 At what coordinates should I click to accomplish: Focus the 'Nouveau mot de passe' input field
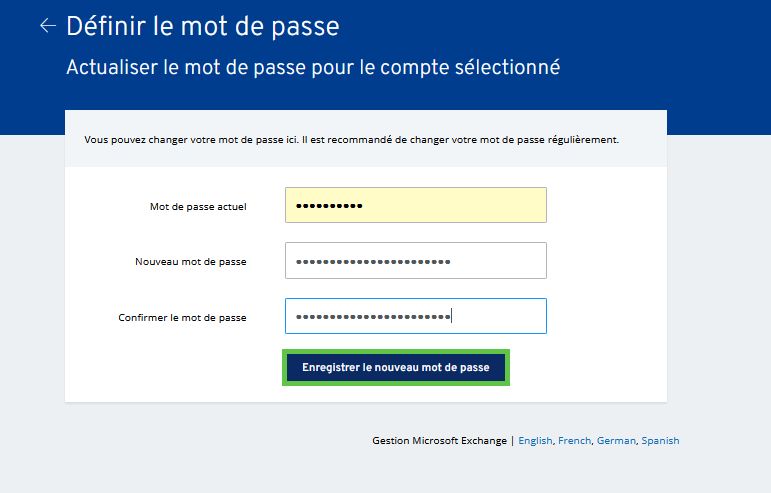pos(415,261)
